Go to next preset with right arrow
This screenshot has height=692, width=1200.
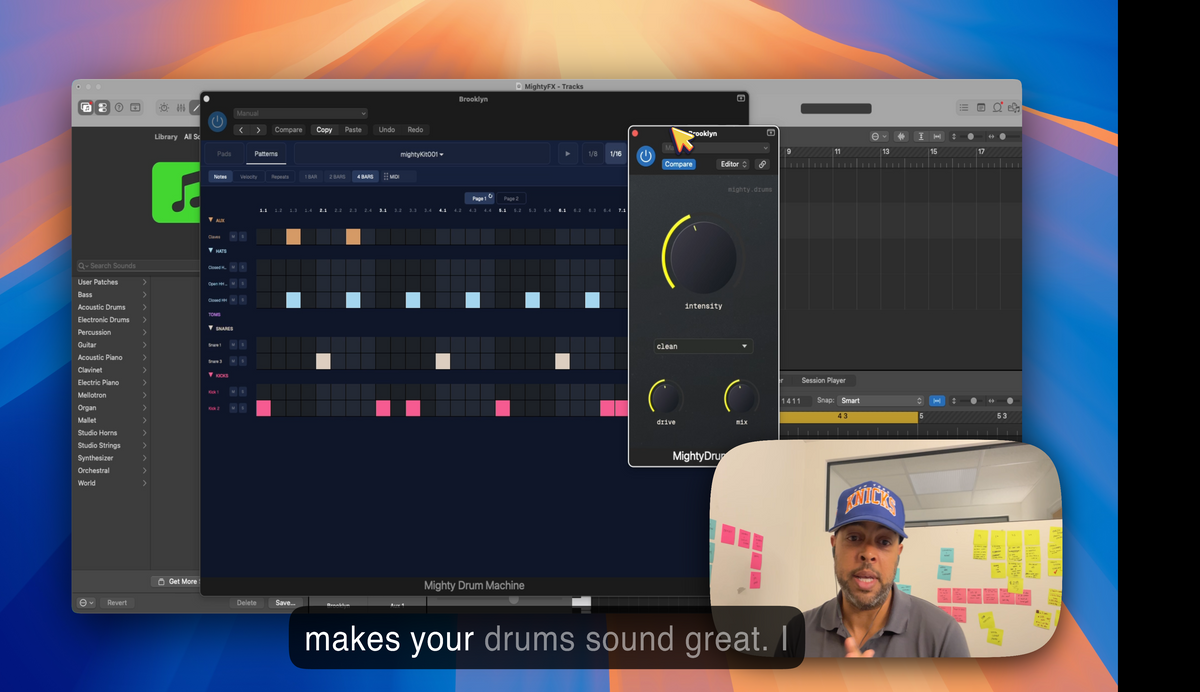tap(259, 130)
